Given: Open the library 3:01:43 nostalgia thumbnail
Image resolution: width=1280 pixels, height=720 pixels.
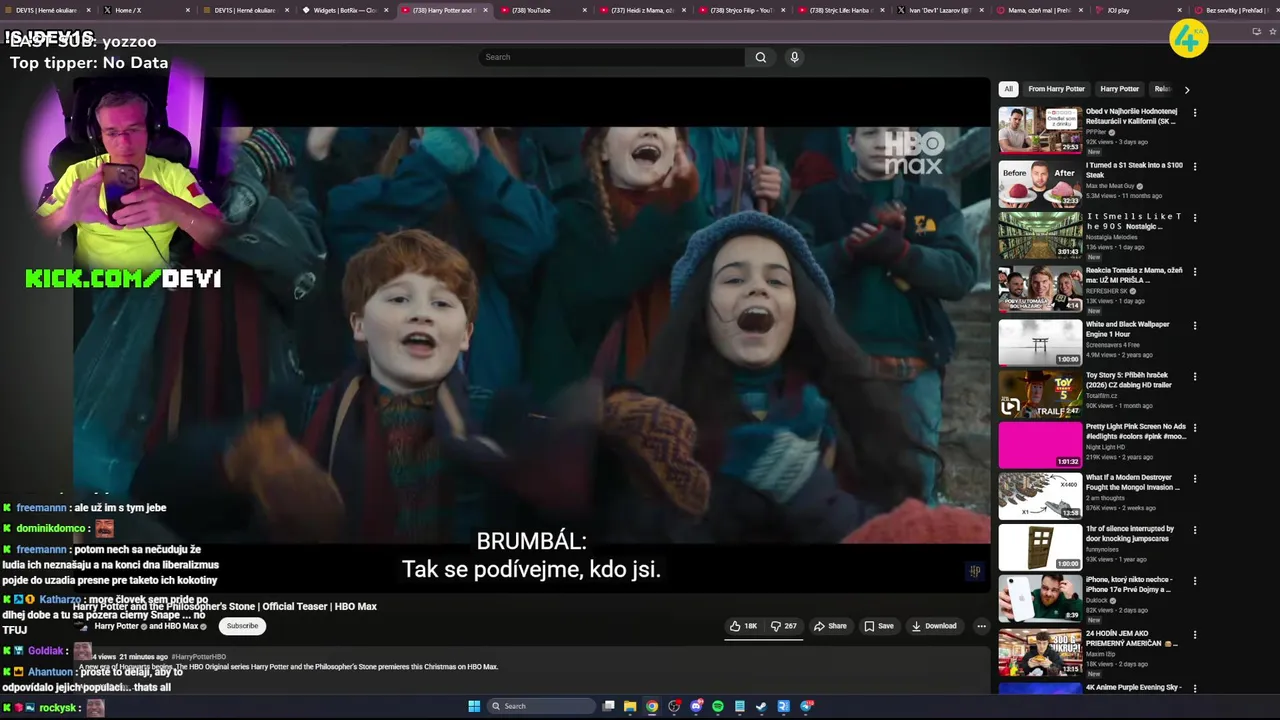Looking at the screenshot, I should click(x=1040, y=235).
